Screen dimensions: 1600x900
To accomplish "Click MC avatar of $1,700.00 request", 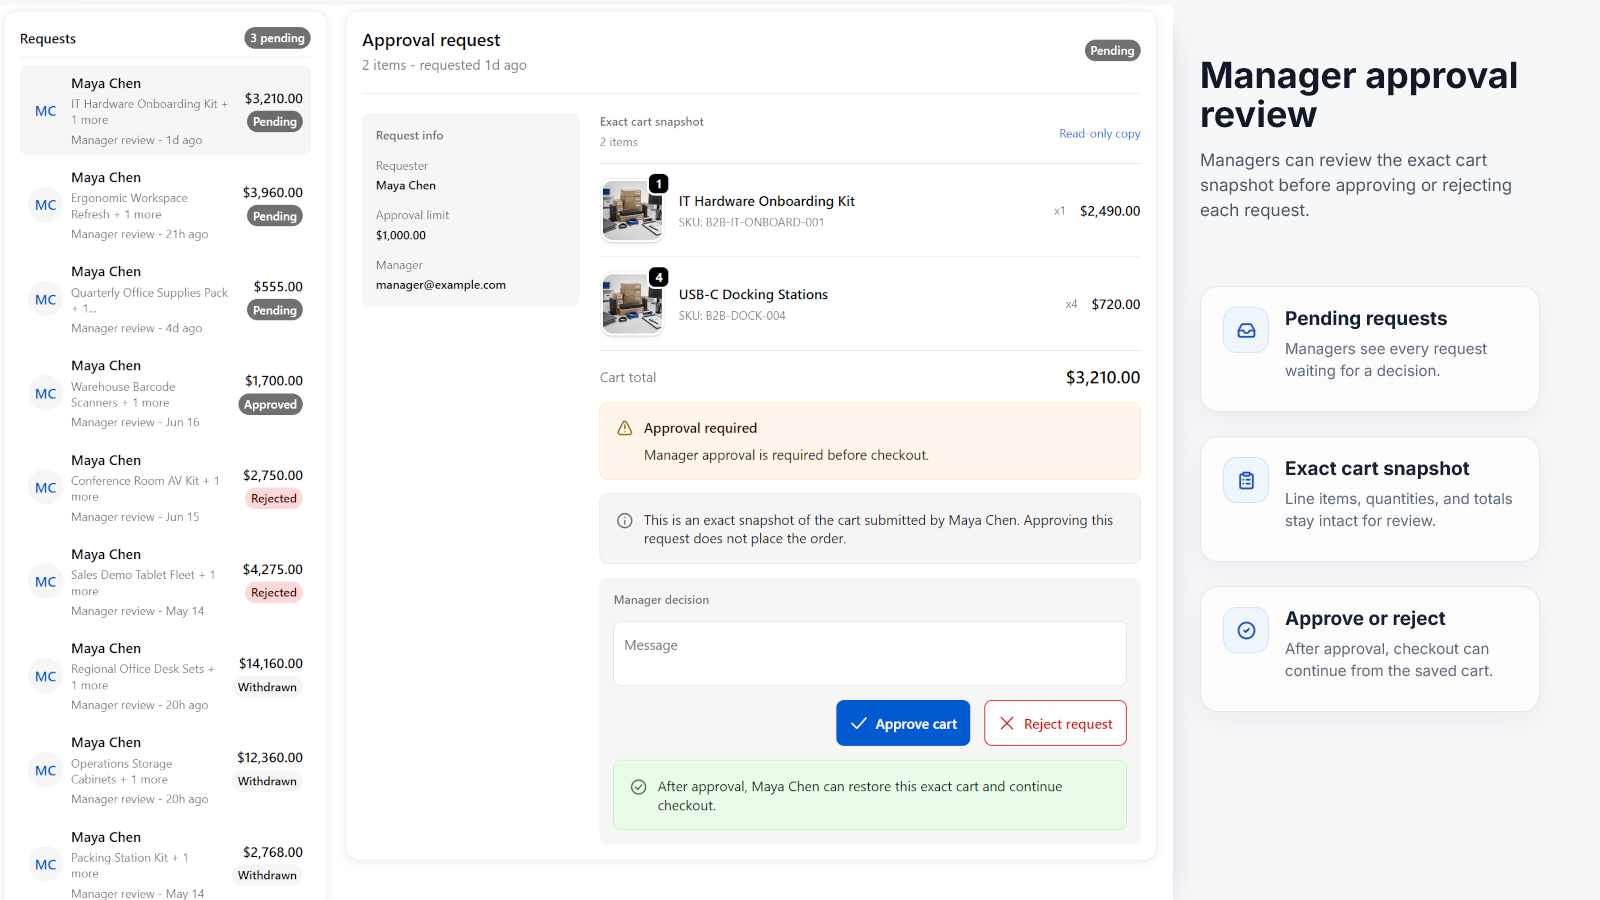I will click(x=46, y=394).
